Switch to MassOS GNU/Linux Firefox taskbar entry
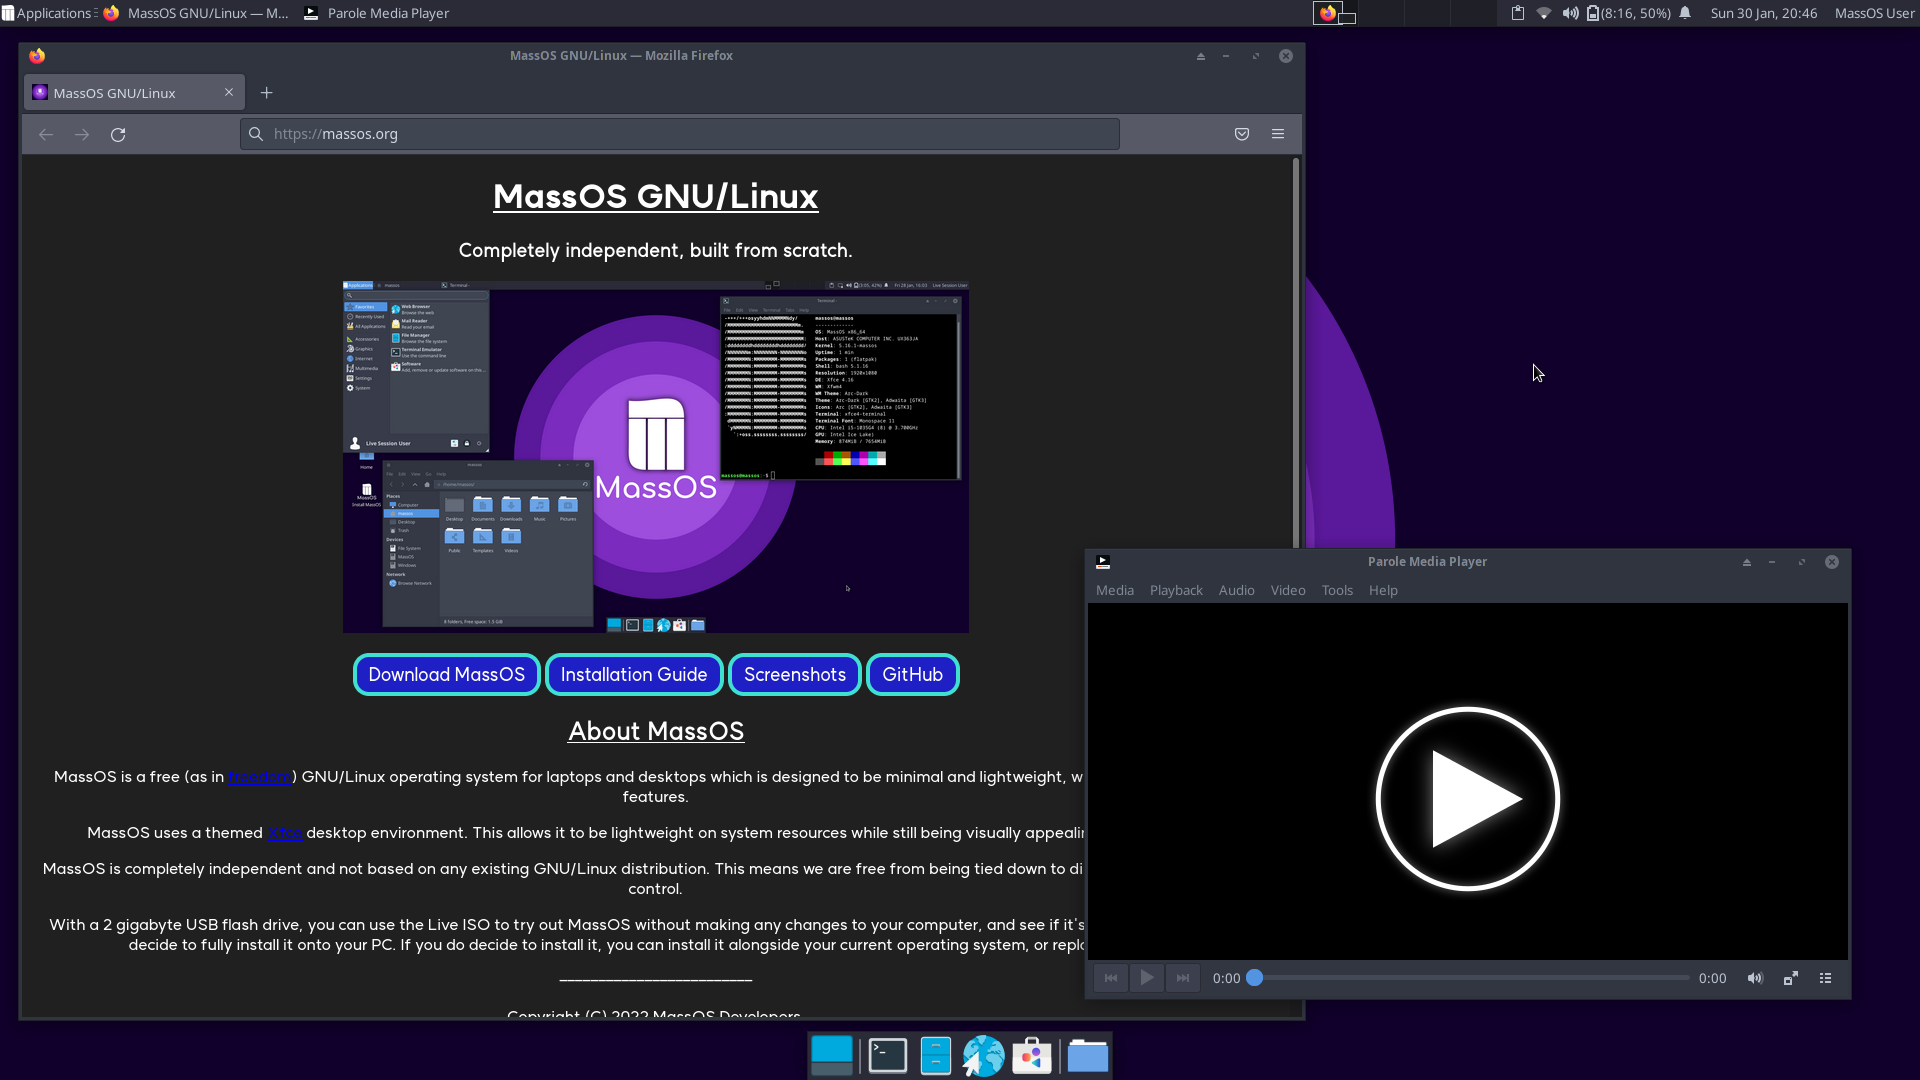The image size is (1920, 1080). pos(196,13)
